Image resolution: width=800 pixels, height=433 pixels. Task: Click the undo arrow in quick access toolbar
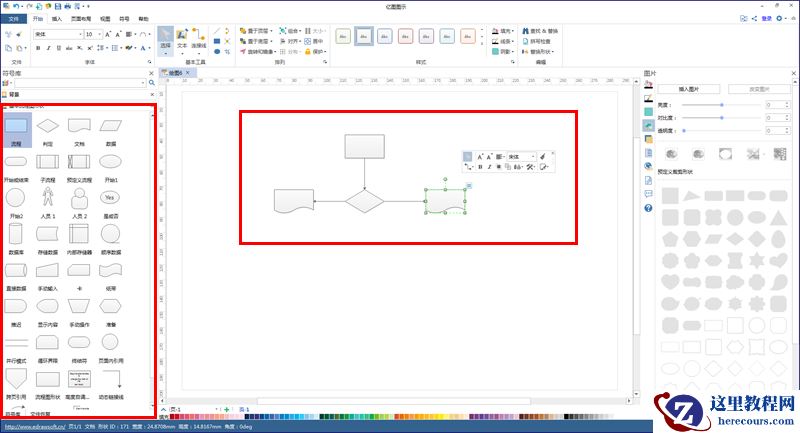click(x=16, y=6)
